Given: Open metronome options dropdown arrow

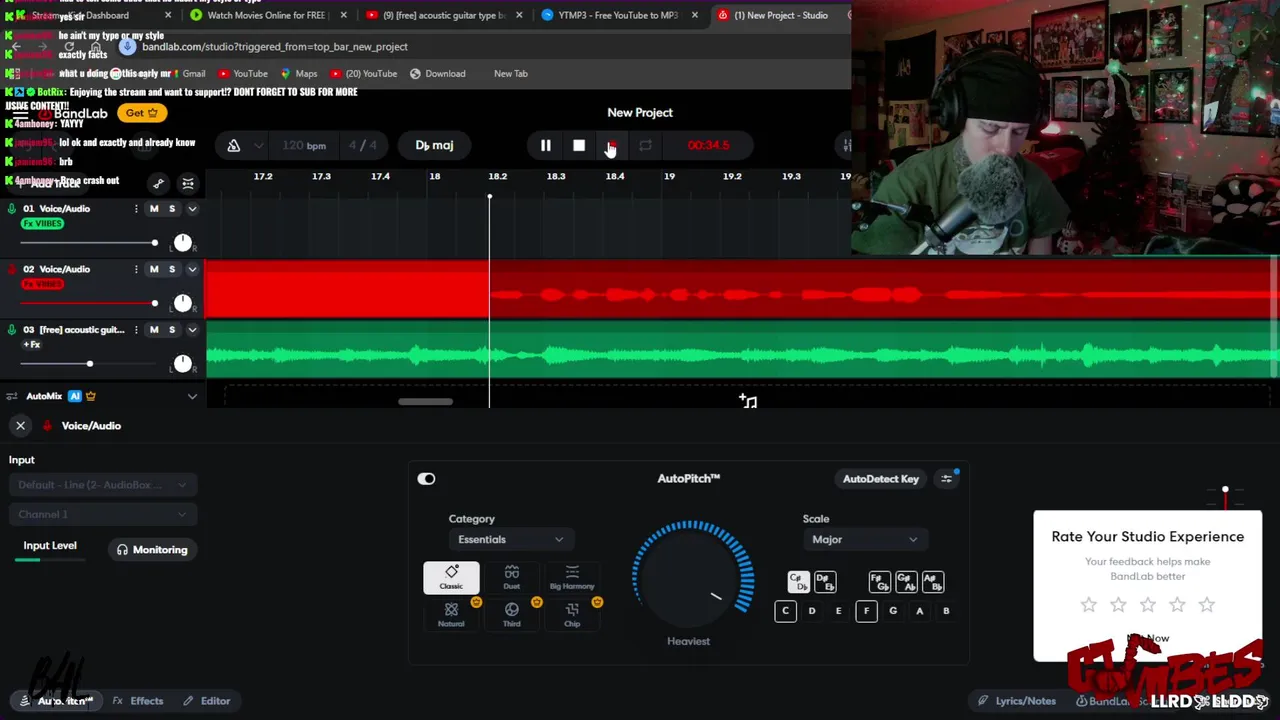Looking at the screenshot, I should pyautogui.click(x=259, y=146).
